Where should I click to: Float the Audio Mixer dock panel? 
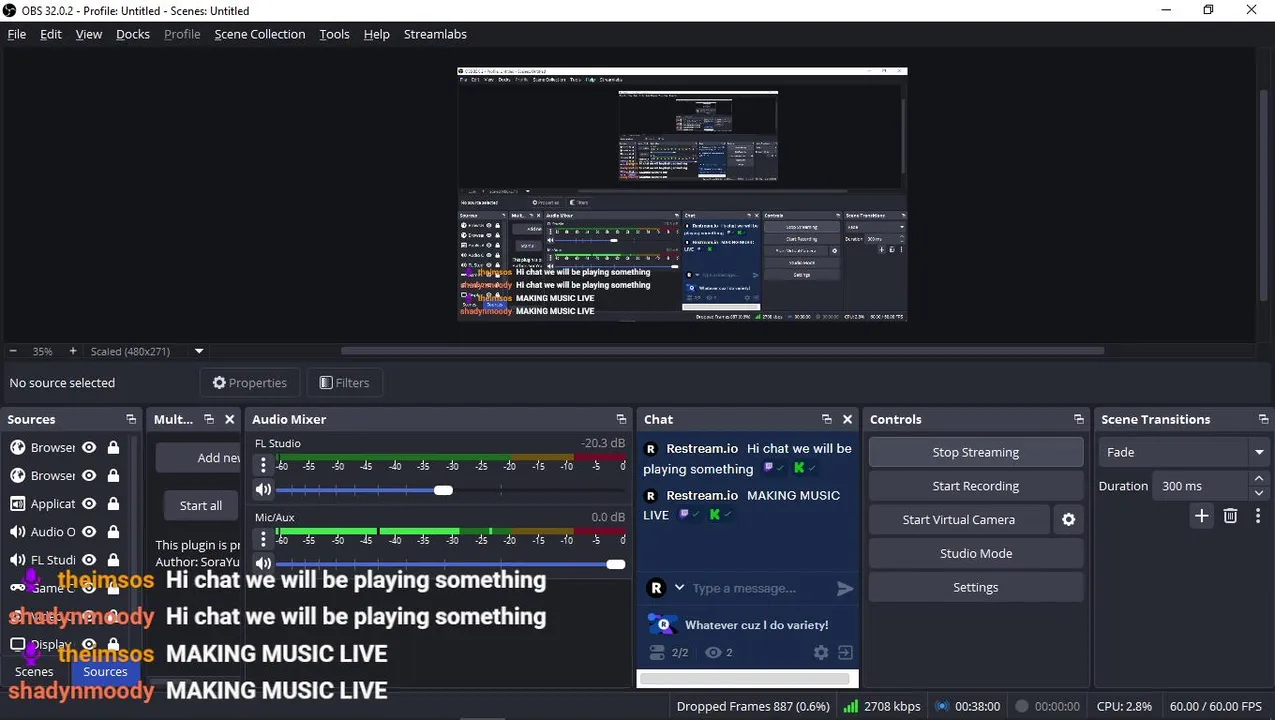pyautogui.click(x=621, y=420)
